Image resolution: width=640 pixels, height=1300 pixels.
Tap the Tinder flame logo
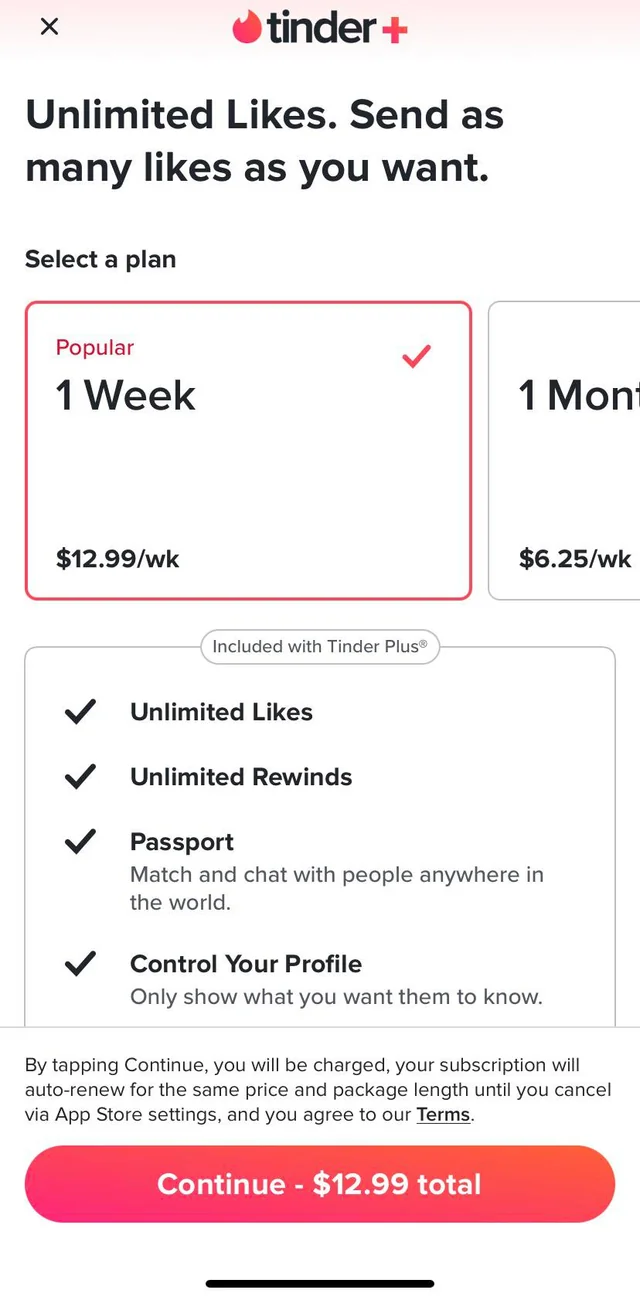pos(247,27)
